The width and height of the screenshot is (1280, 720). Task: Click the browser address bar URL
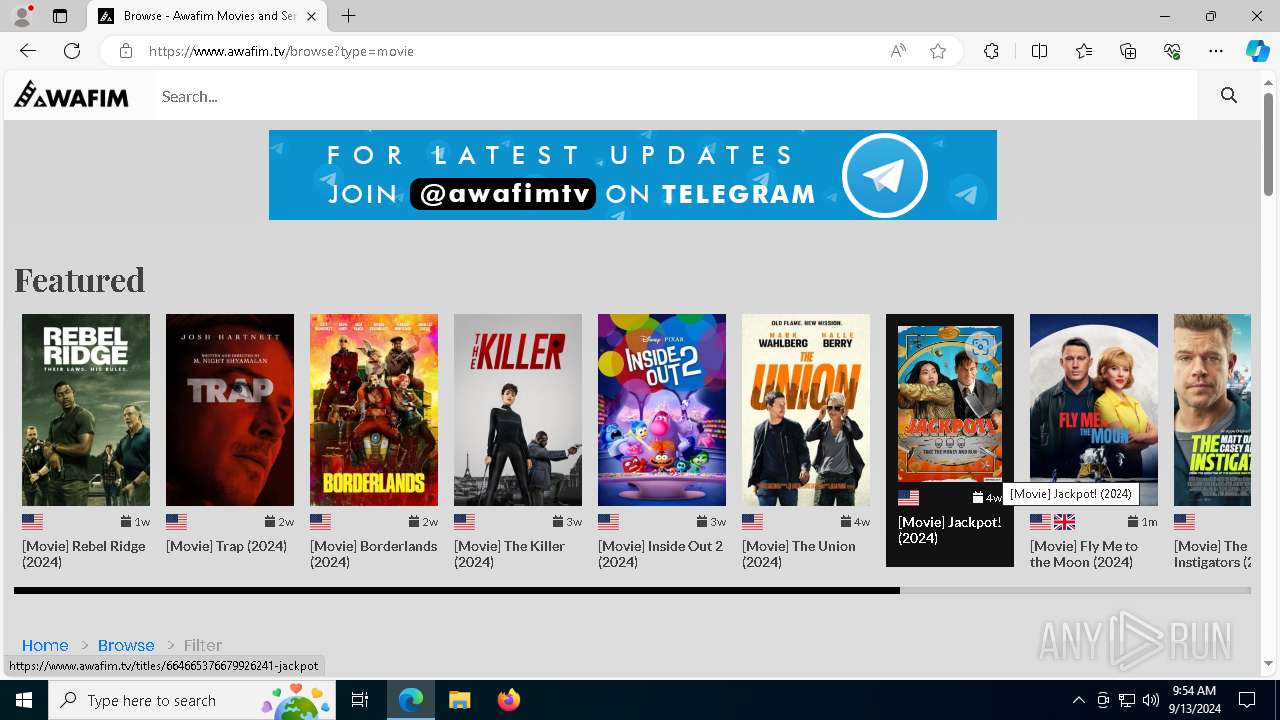[281, 51]
